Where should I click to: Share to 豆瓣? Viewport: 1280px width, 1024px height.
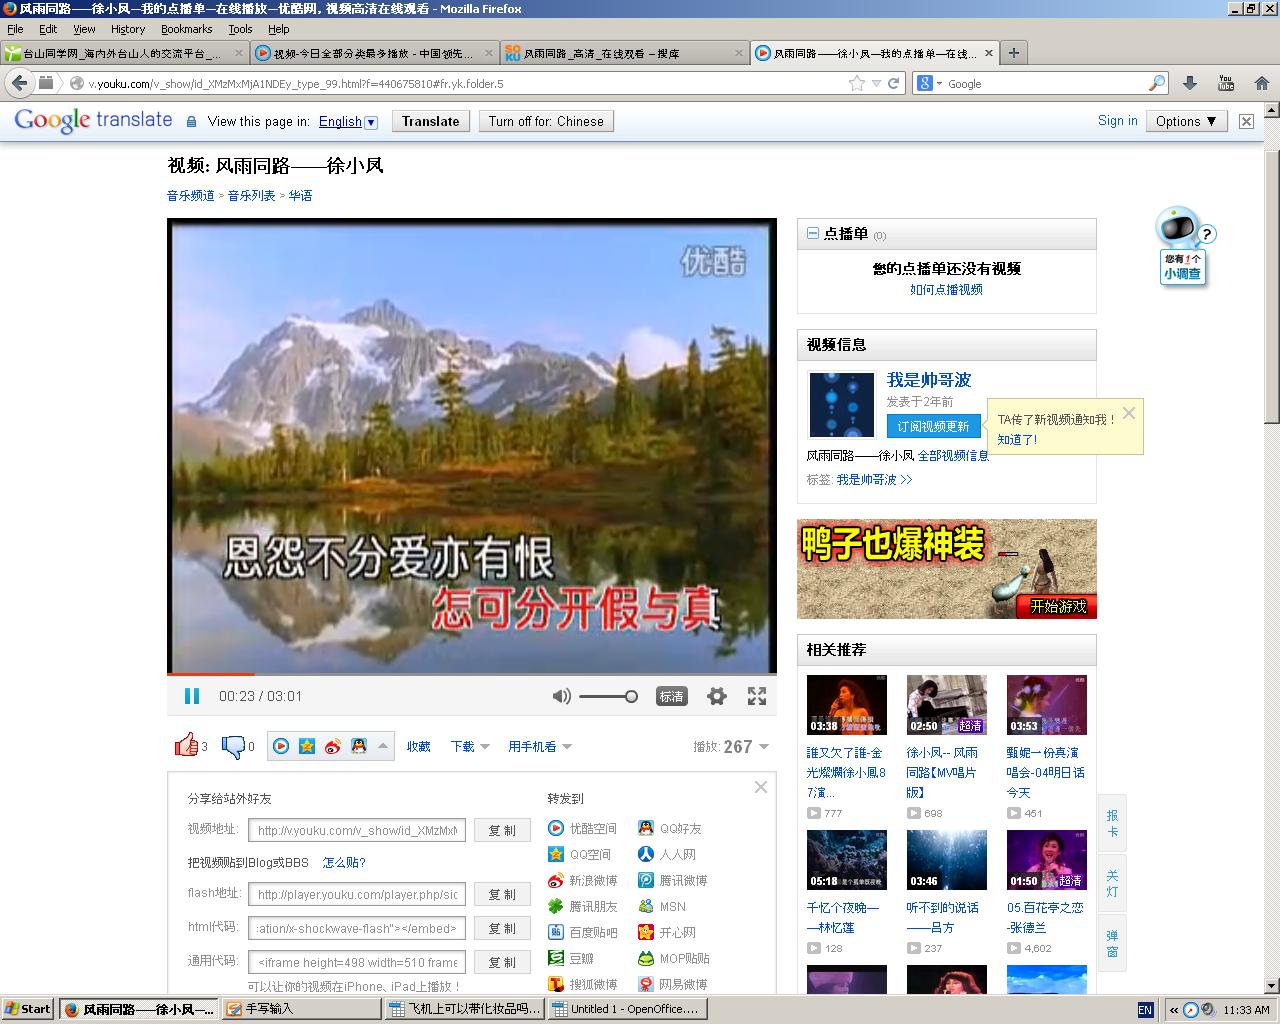[x=570, y=958]
